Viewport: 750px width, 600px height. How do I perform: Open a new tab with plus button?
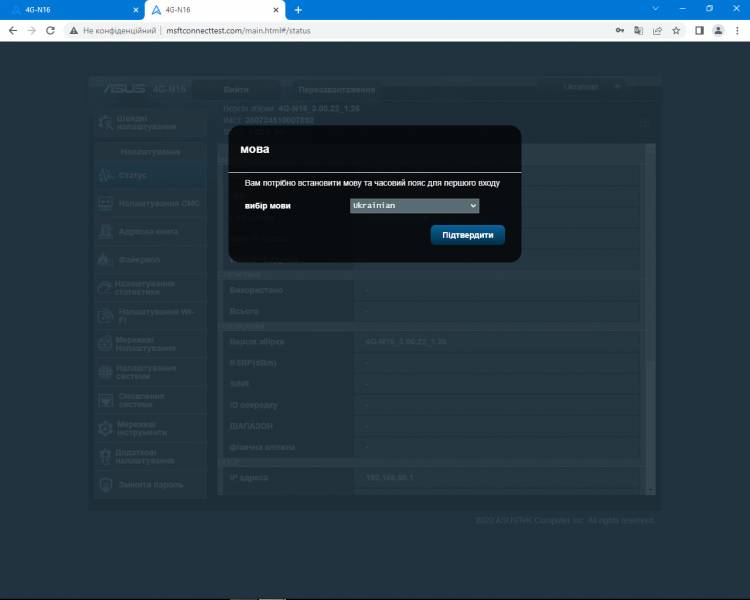point(298,10)
